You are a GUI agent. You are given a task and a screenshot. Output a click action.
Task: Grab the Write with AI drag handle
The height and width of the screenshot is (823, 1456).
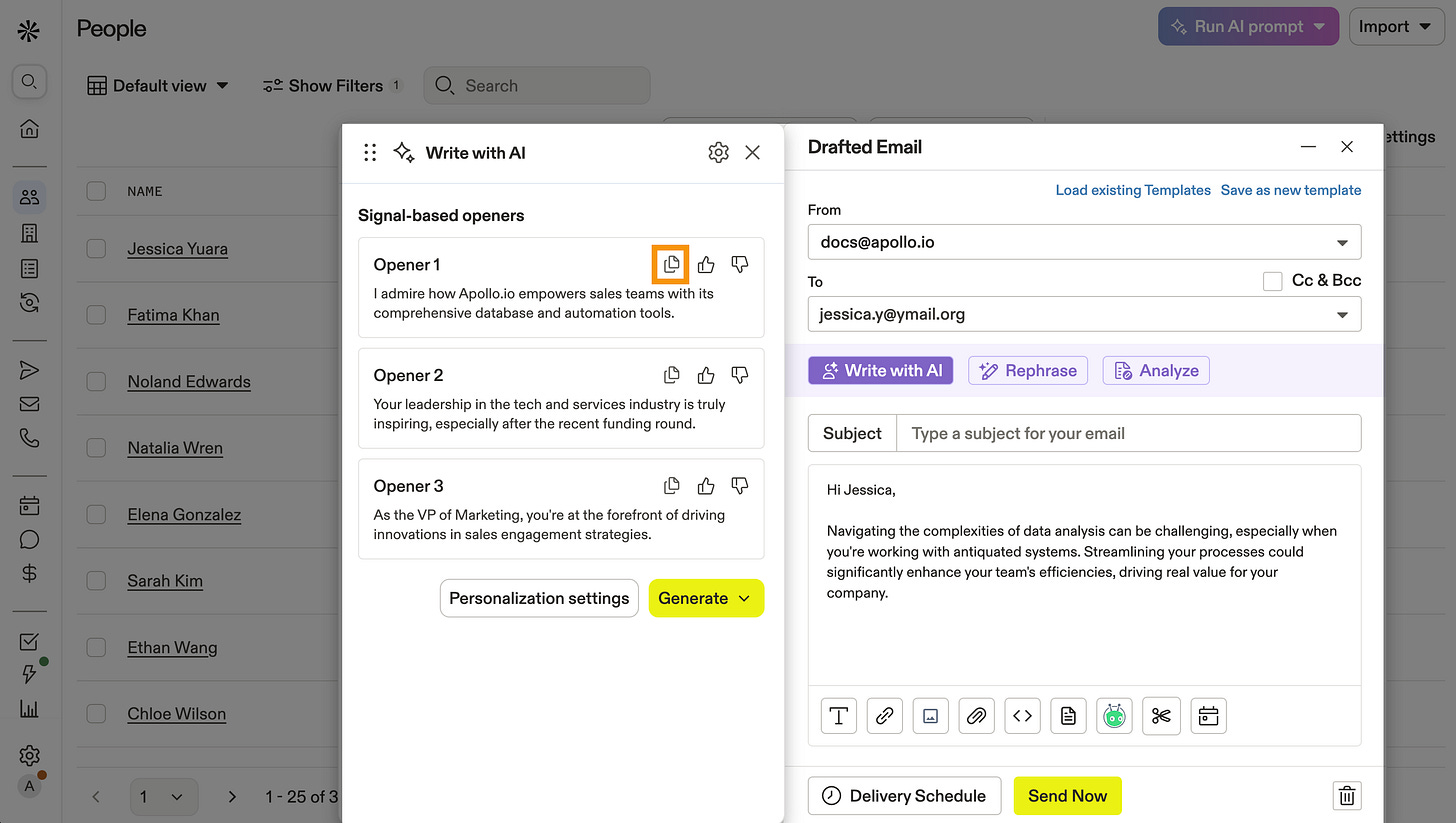[370, 152]
